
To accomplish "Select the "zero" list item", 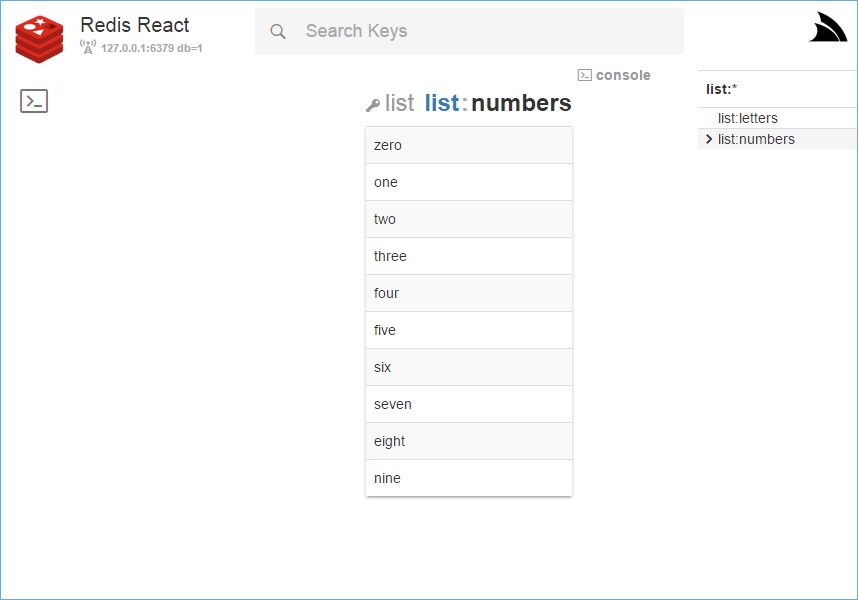I will pos(468,145).
